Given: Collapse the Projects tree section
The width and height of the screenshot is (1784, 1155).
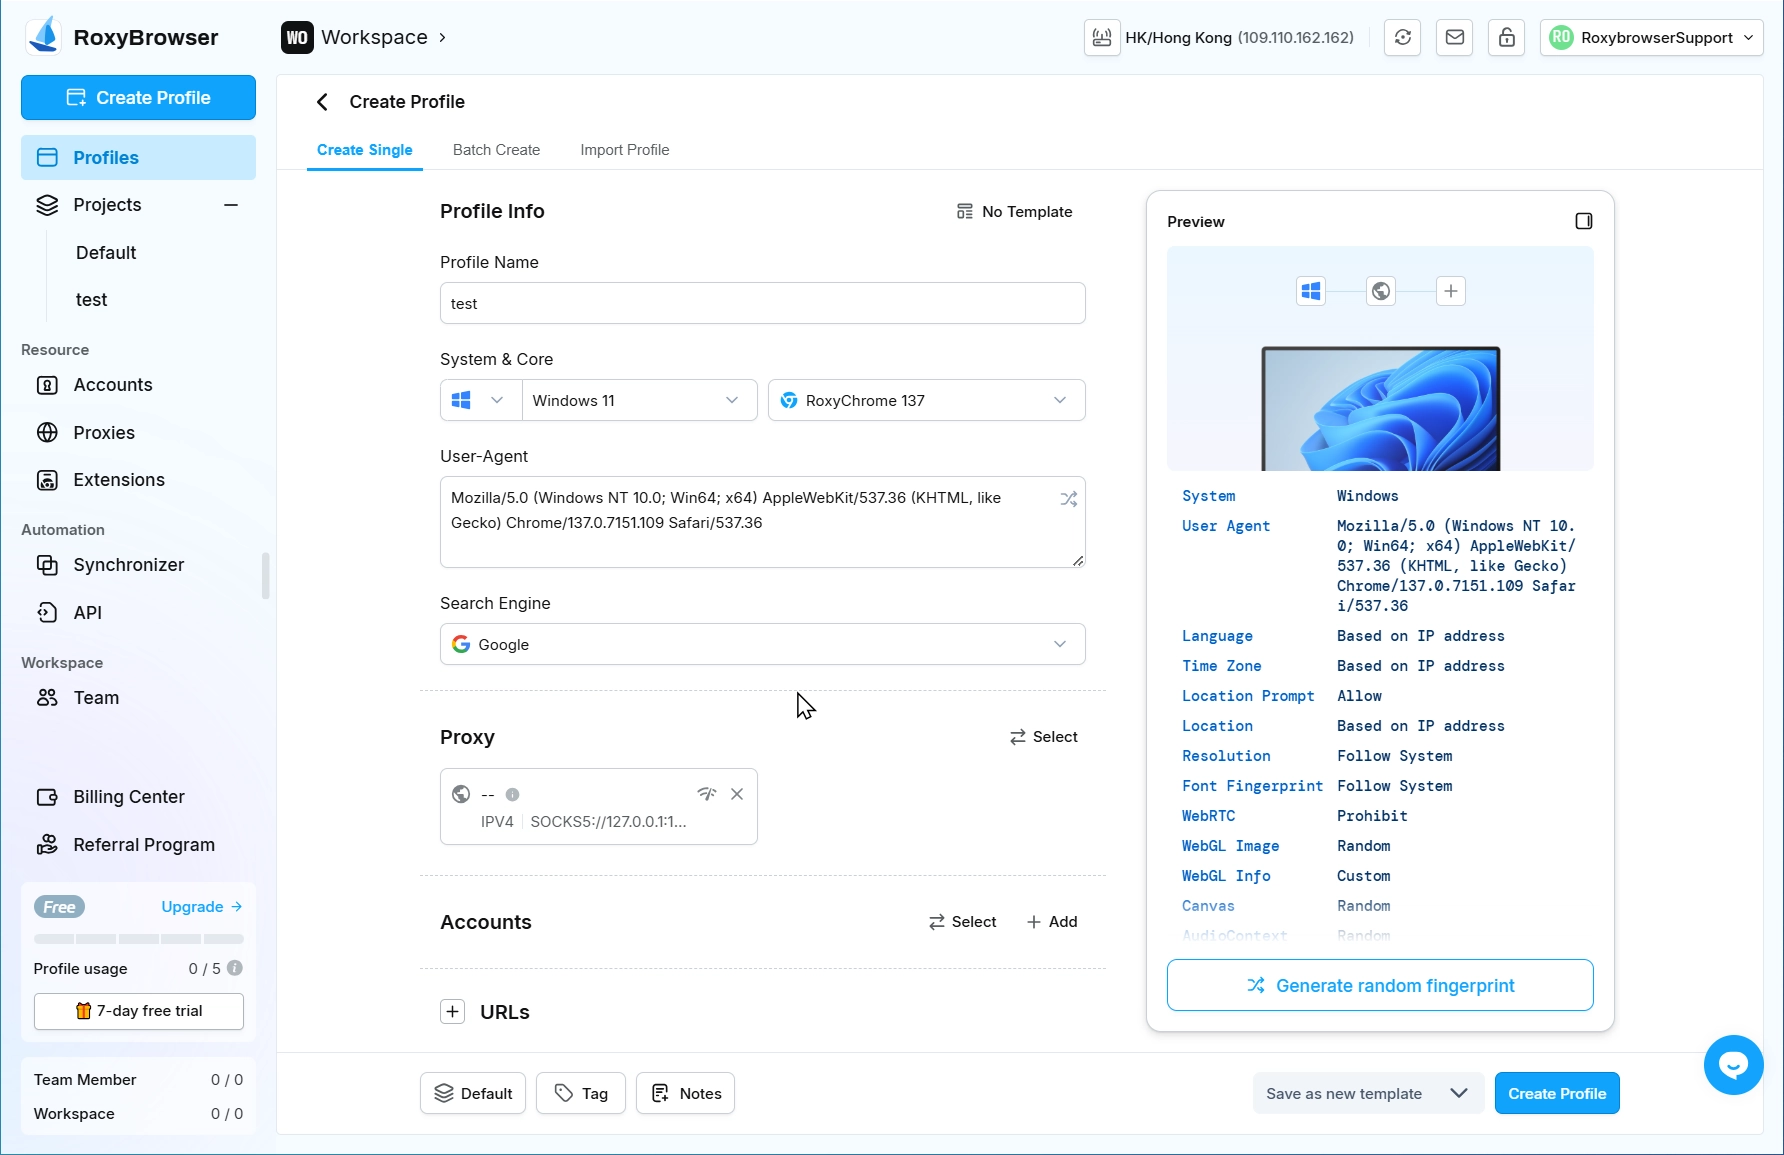Looking at the screenshot, I should coord(231,205).
